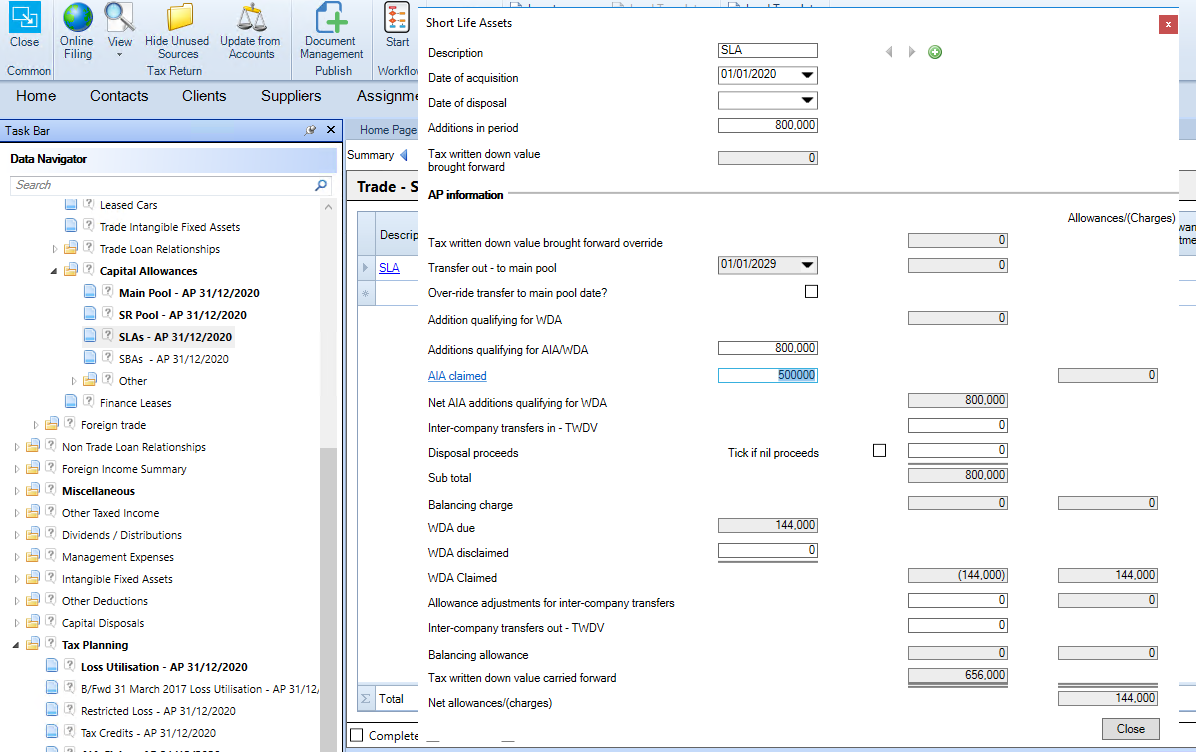Viewport: 1196px width, 753px height.
Task: Click Update from Accounts scales icon
Action: (x=252, y=18)
